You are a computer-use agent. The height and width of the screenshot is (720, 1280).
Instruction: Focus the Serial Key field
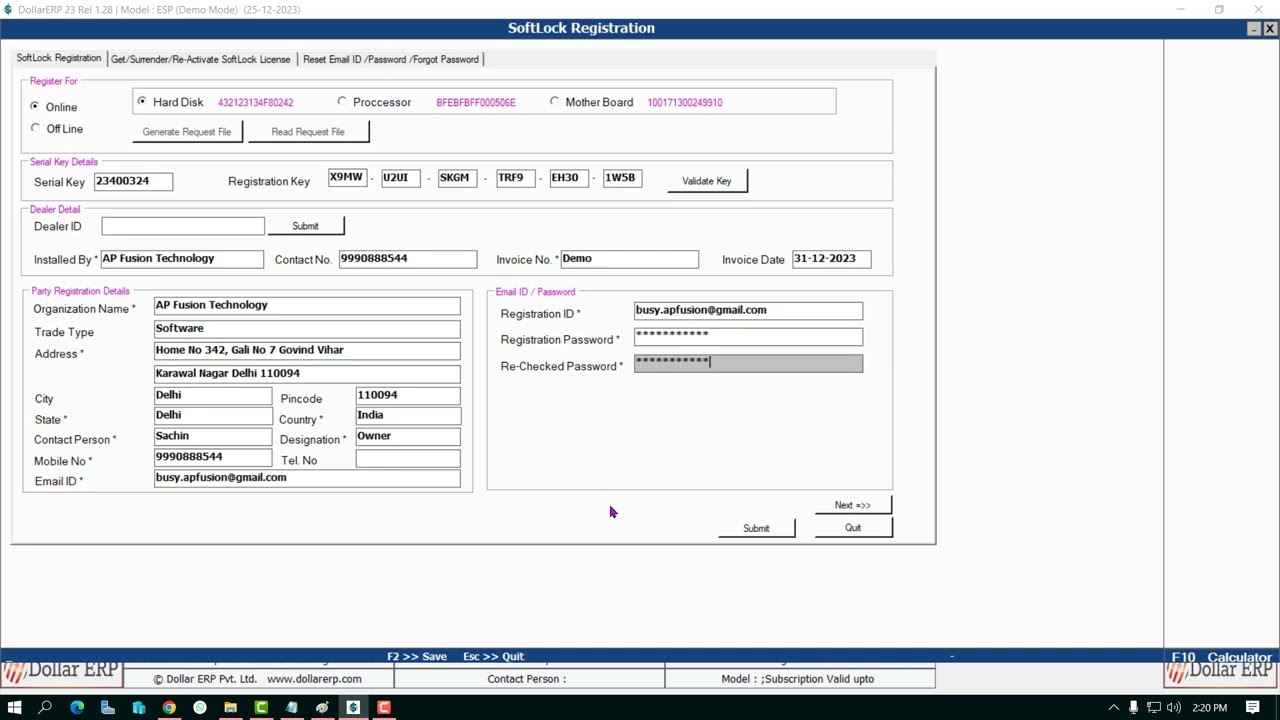pyautogui.click(x=133, y=181)
